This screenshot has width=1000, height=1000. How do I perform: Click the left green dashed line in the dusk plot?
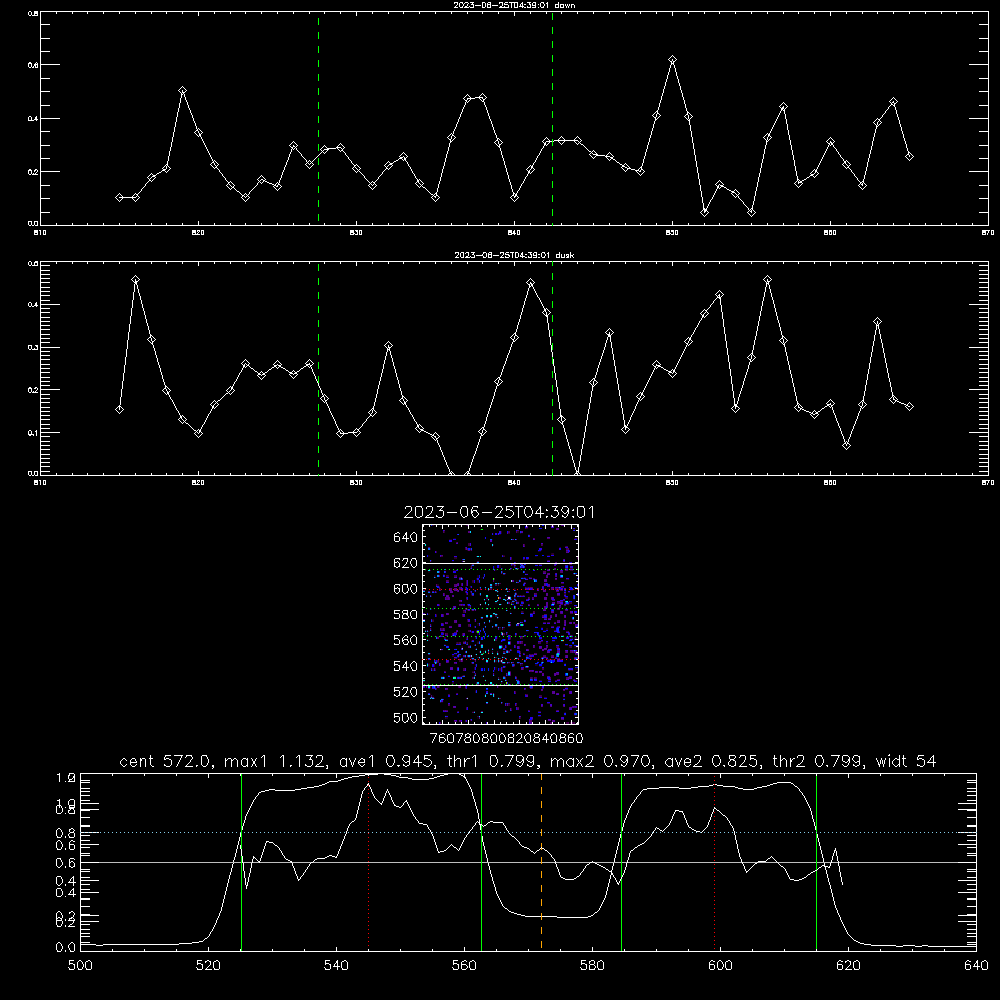click(318, 369)
